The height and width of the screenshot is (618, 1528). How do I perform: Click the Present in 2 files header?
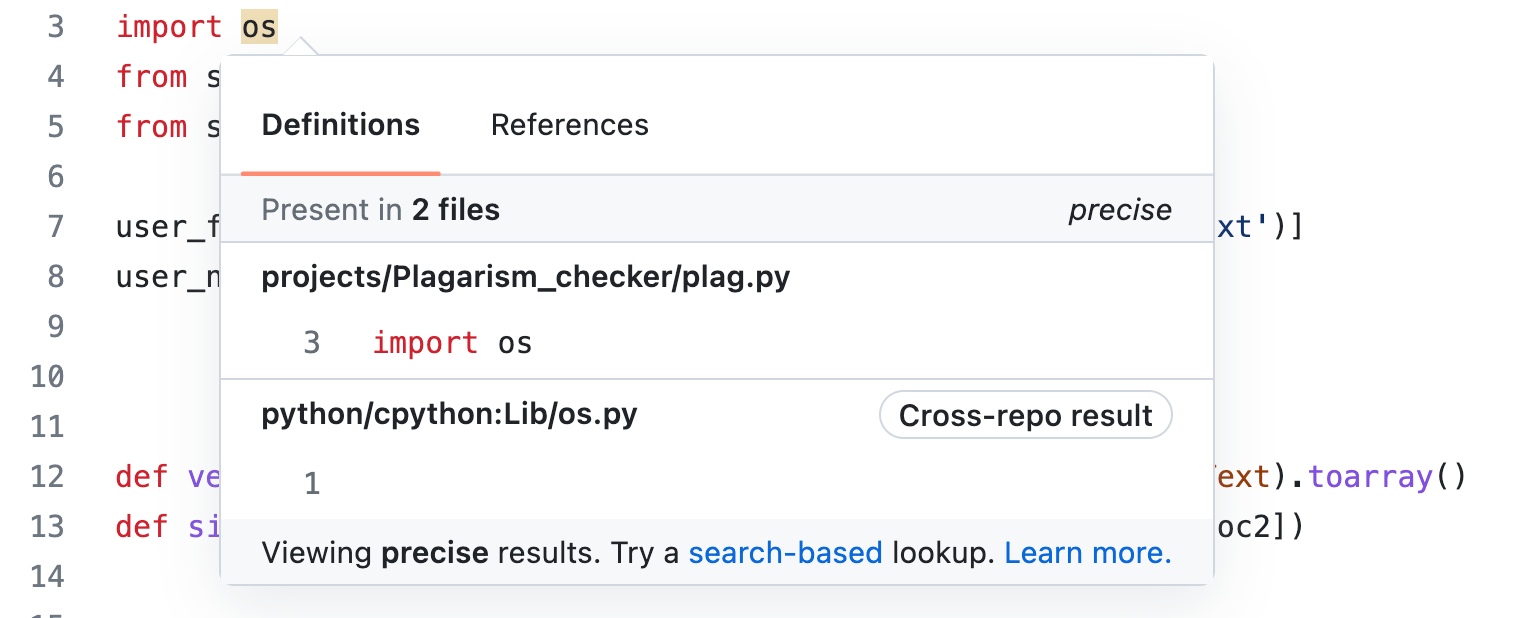381,209
